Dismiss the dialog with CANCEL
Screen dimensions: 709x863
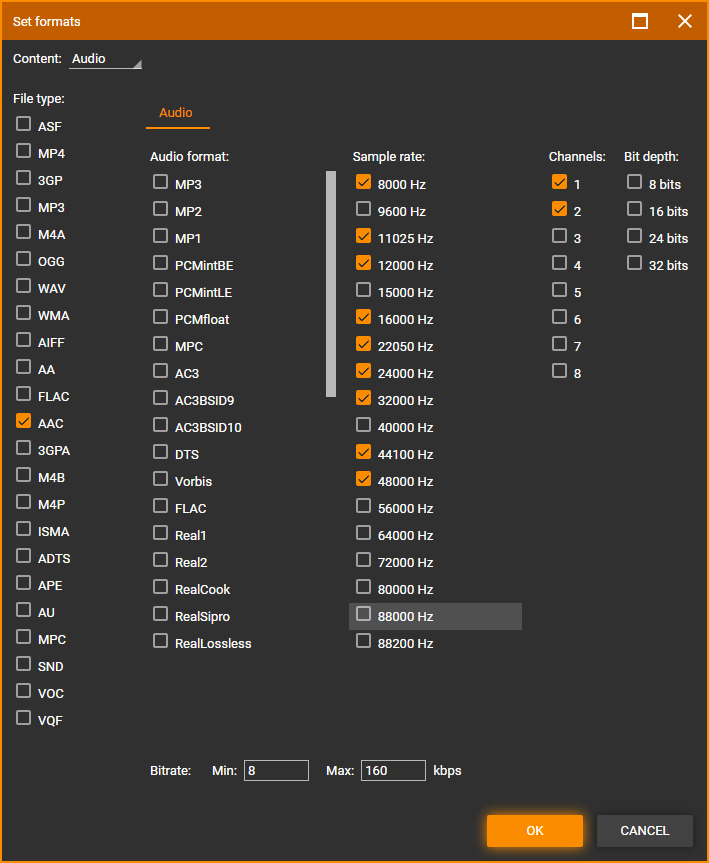tap(645, 831)
